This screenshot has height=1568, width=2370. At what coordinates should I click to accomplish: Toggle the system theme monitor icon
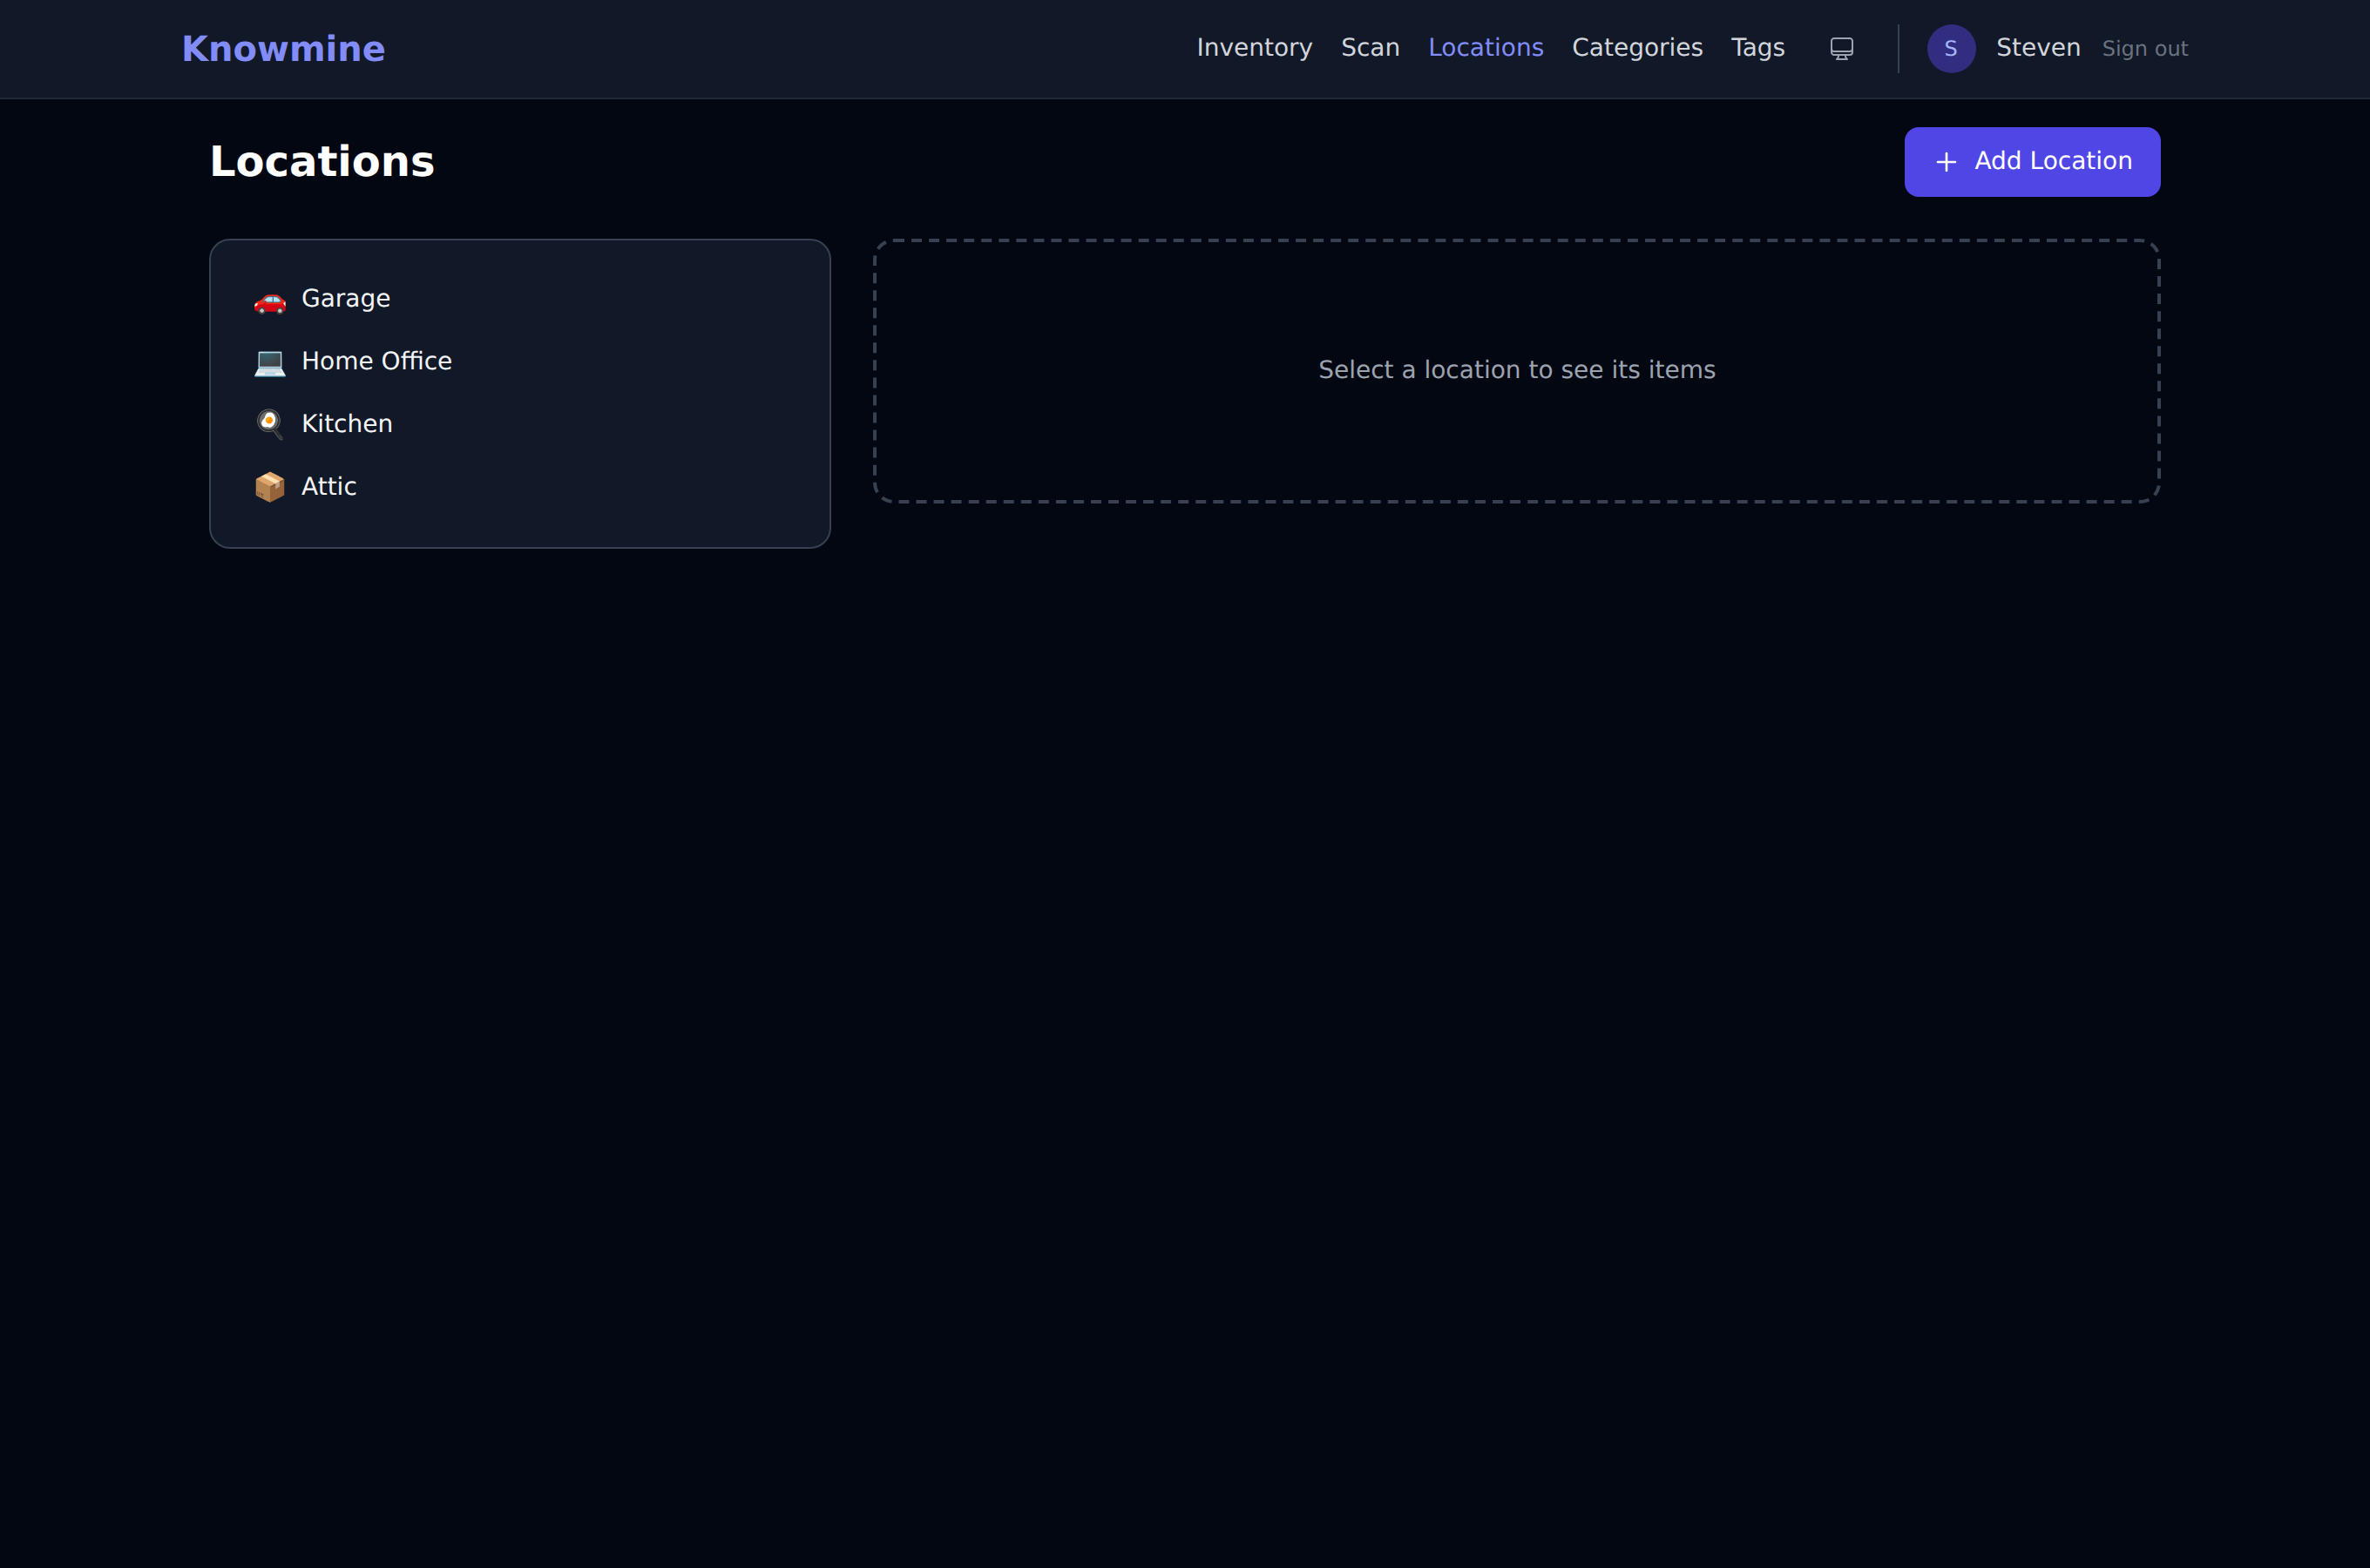[x=1841, y=49]
